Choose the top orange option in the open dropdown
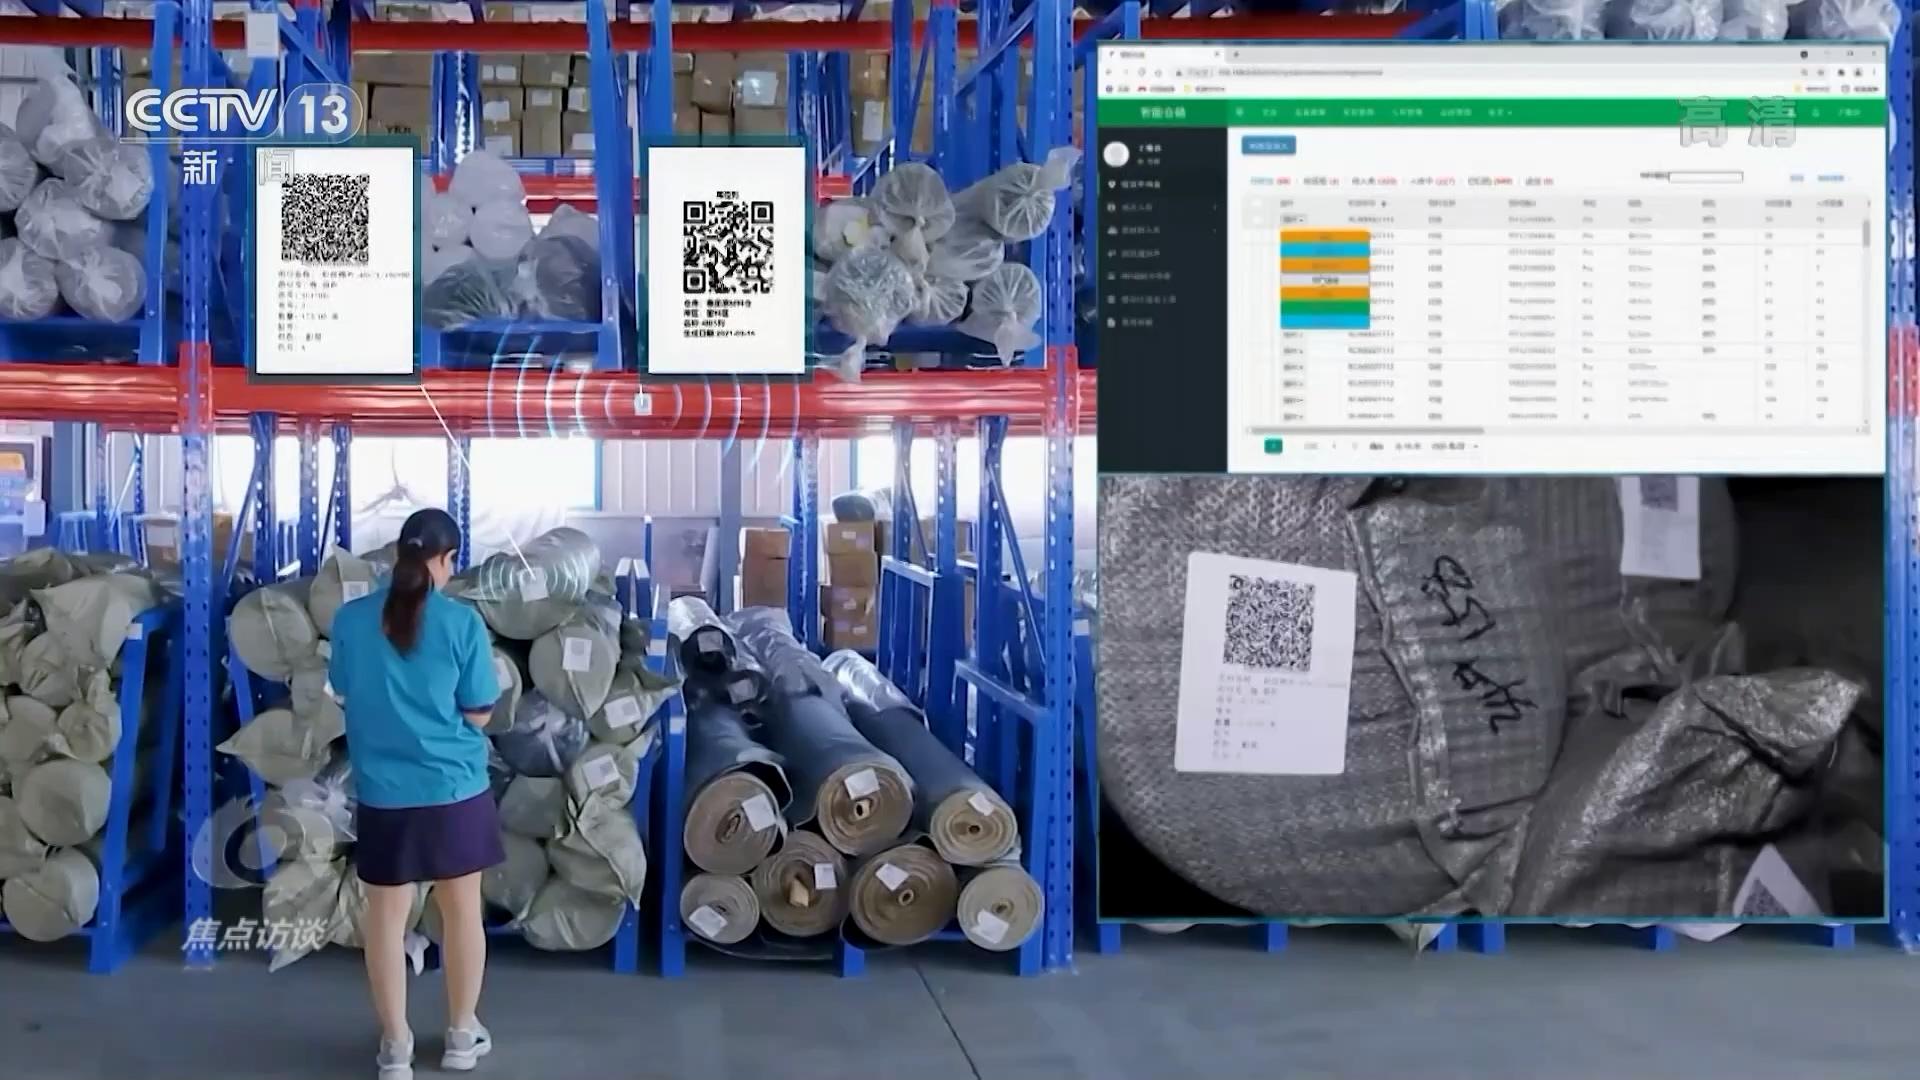 tap(1325, 236)
